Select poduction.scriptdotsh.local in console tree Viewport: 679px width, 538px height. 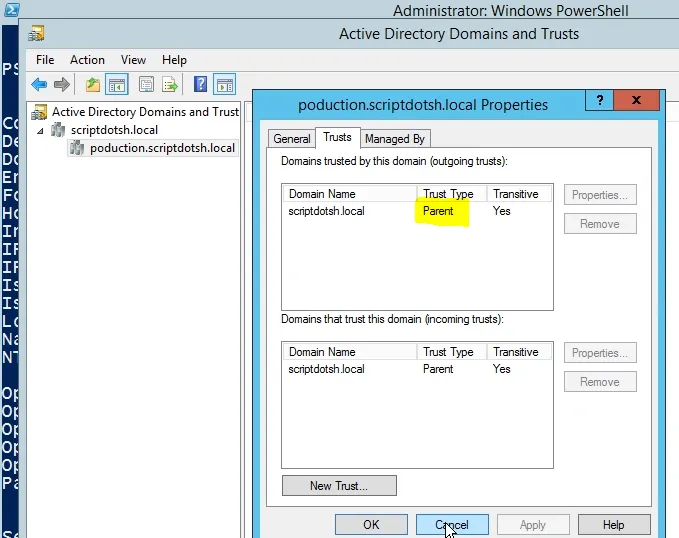click(162, 148)
